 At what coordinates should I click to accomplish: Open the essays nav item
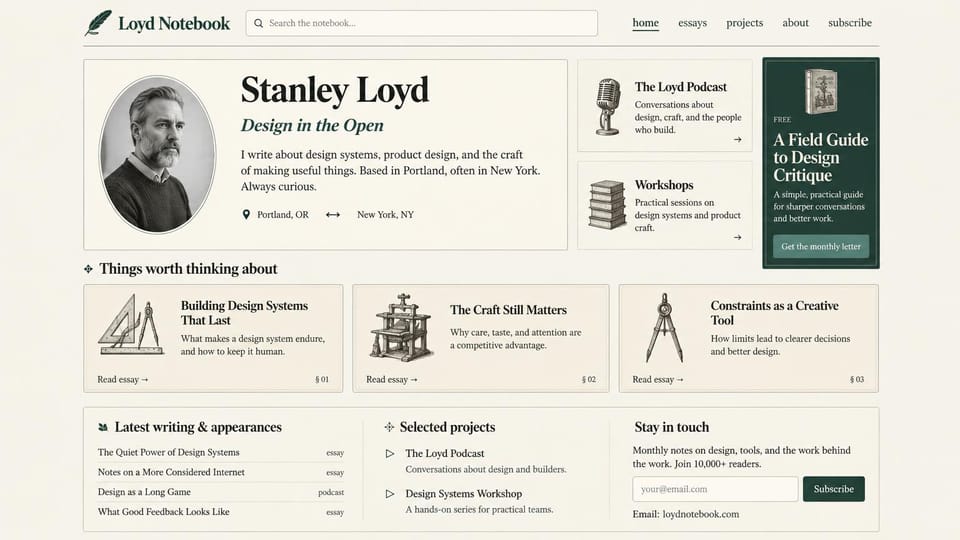pyautogui.click(x=692, y=23)
